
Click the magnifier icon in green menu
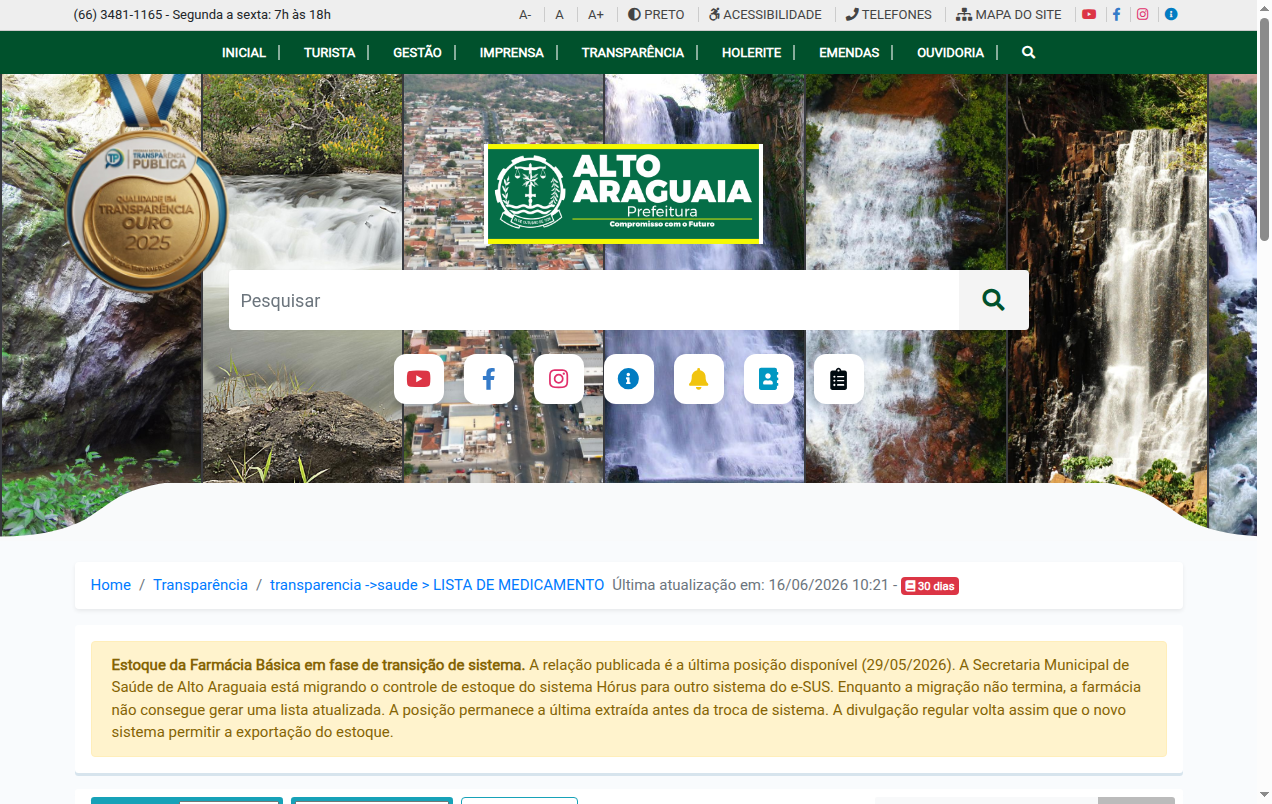[1028, 52]
